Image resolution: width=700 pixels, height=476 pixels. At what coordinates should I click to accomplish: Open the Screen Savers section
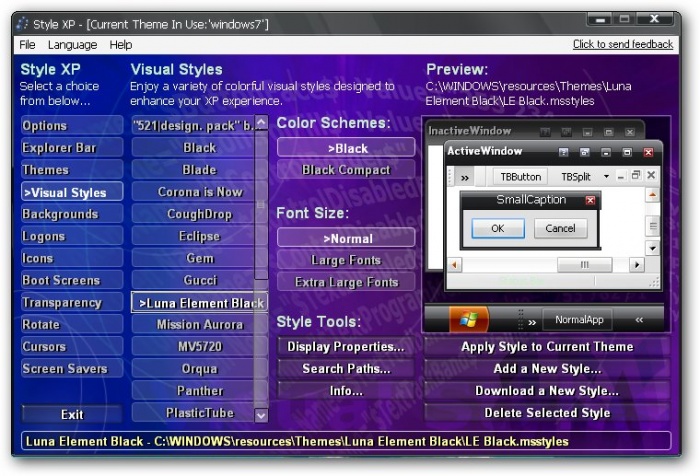(x=72, y=368)
